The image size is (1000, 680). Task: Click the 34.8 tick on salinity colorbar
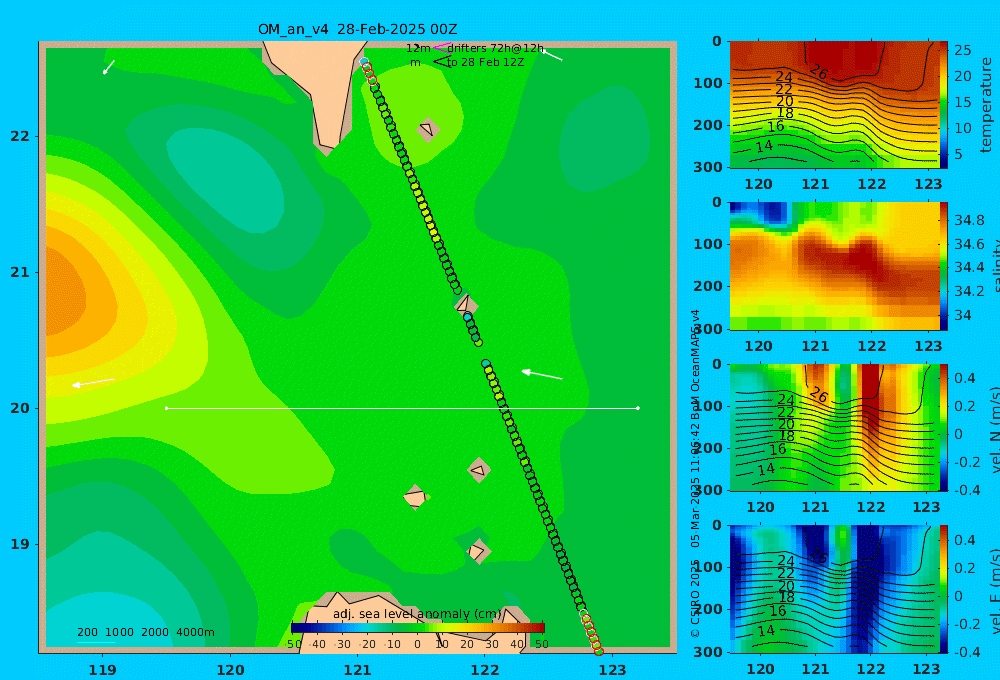969,221
